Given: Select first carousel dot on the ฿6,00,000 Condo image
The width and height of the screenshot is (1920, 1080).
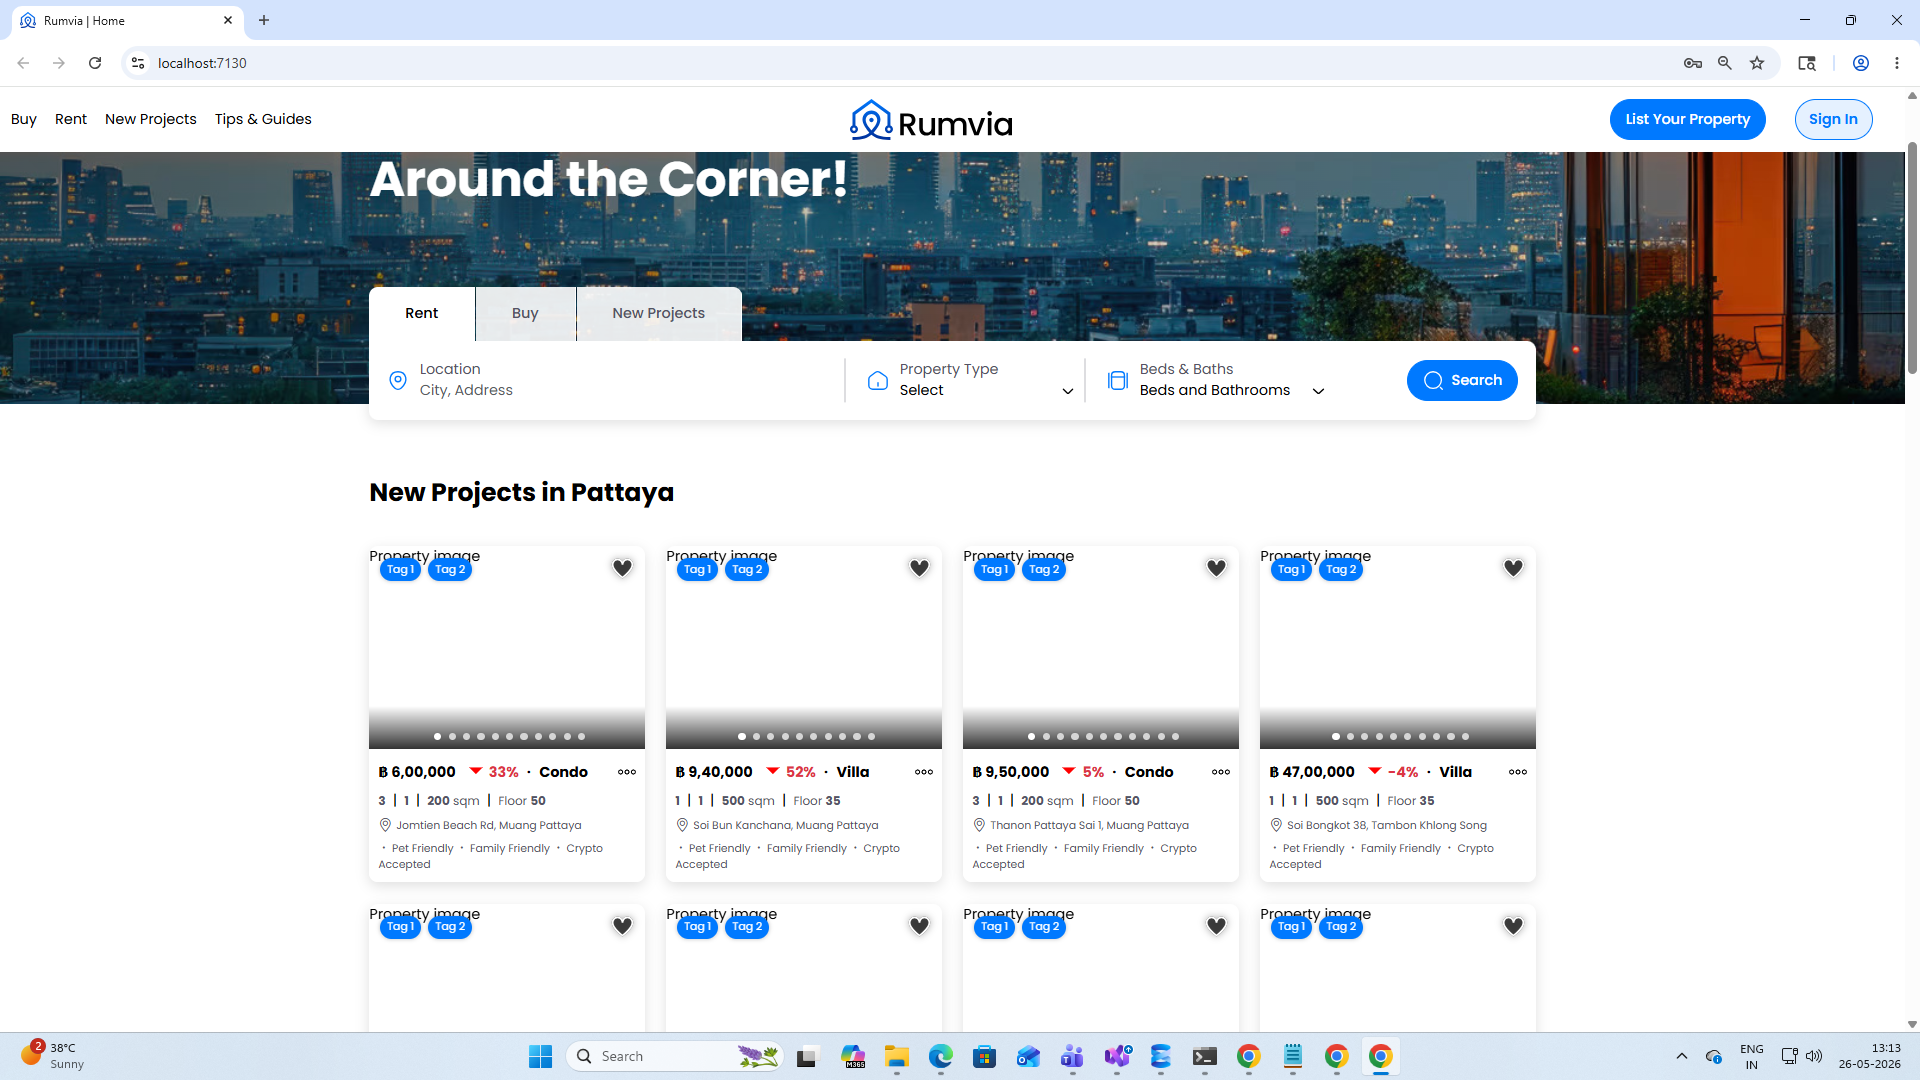Looking at the screenshot, I should coord(437,737).
